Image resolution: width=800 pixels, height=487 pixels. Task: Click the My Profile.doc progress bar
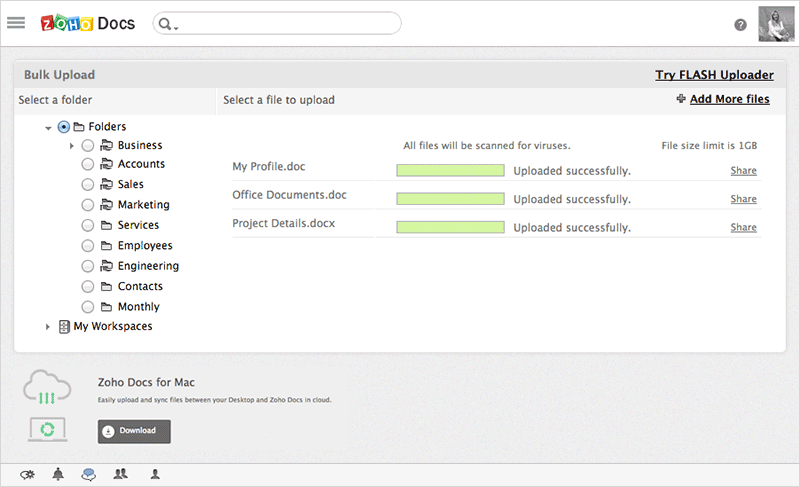(x=451, y=170)
